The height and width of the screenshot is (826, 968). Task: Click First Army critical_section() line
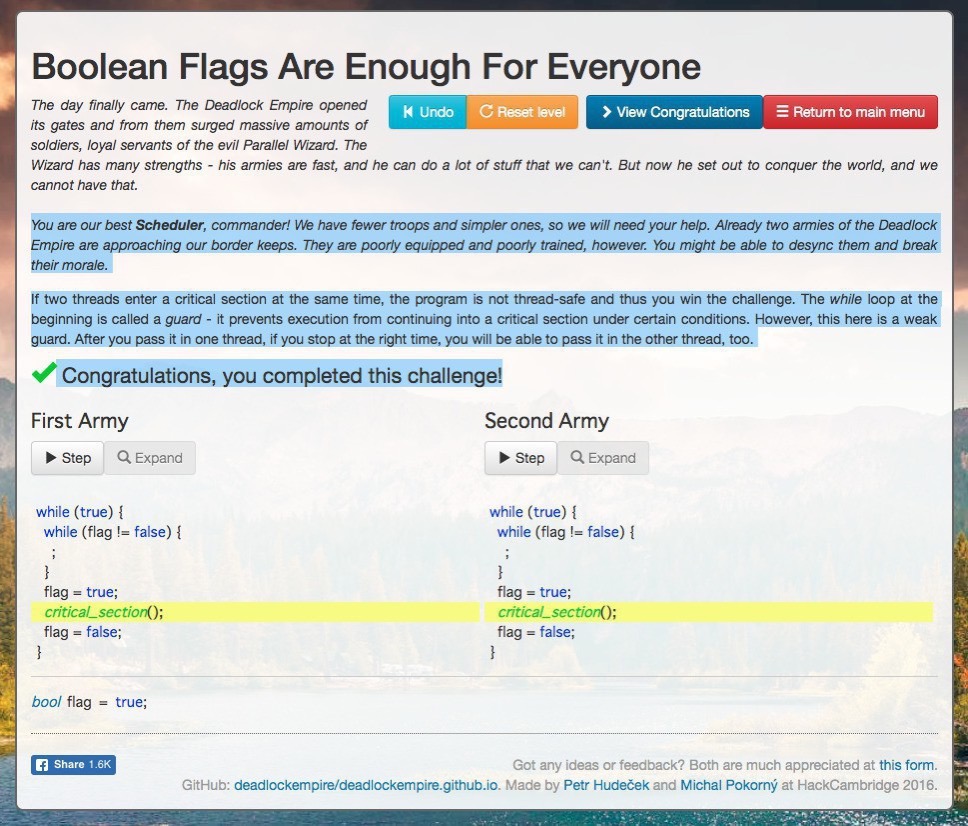255,612
